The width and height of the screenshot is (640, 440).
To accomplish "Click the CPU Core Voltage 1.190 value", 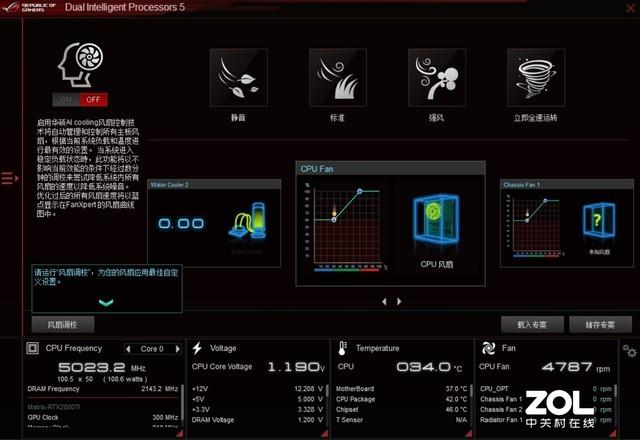I will (x=296, y=367).
